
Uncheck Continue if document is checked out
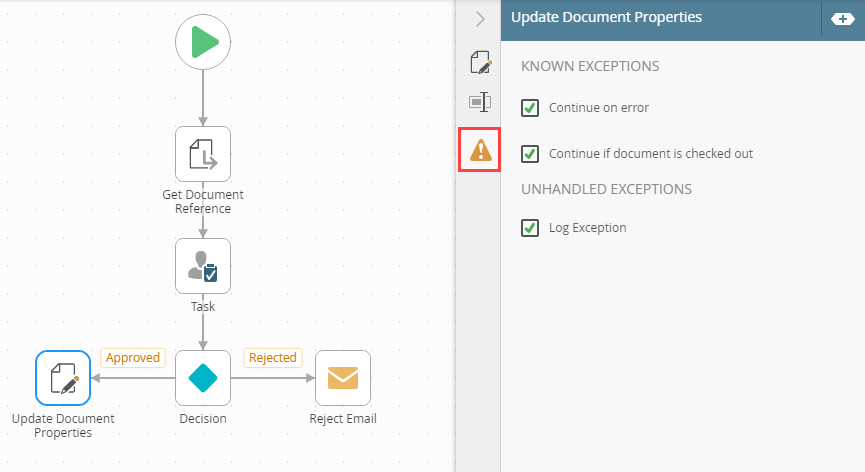(530, 153)
